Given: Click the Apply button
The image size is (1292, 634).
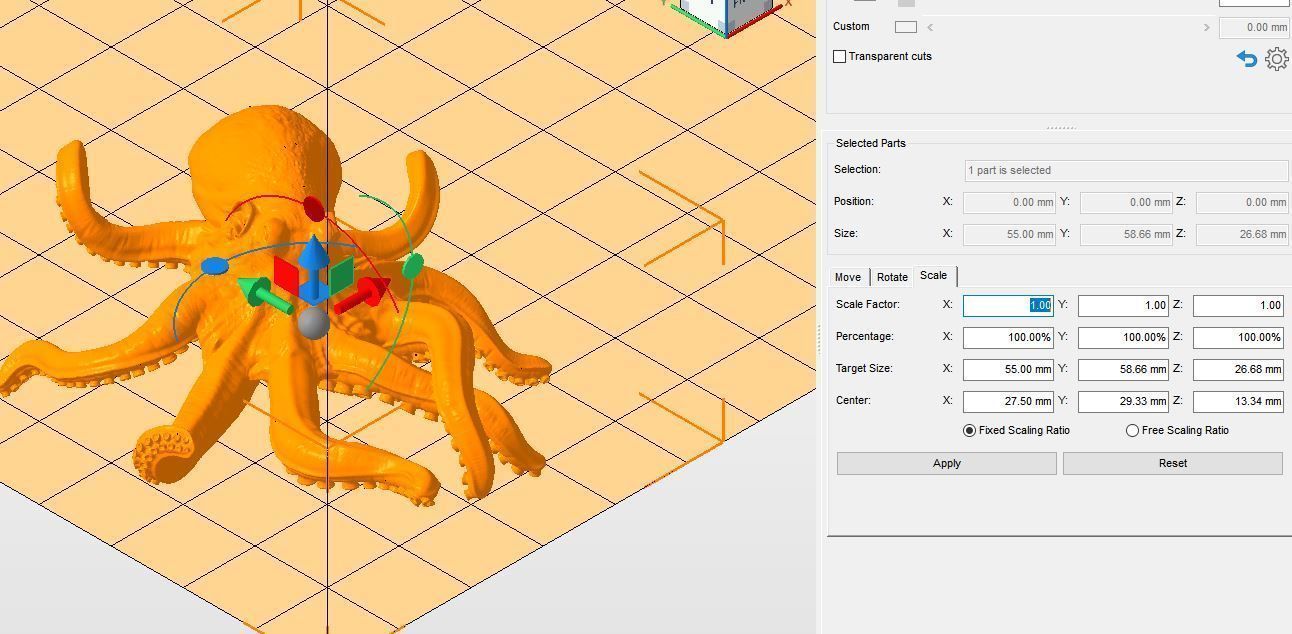Looking at the screenshot, I should (x=947, y=463).
